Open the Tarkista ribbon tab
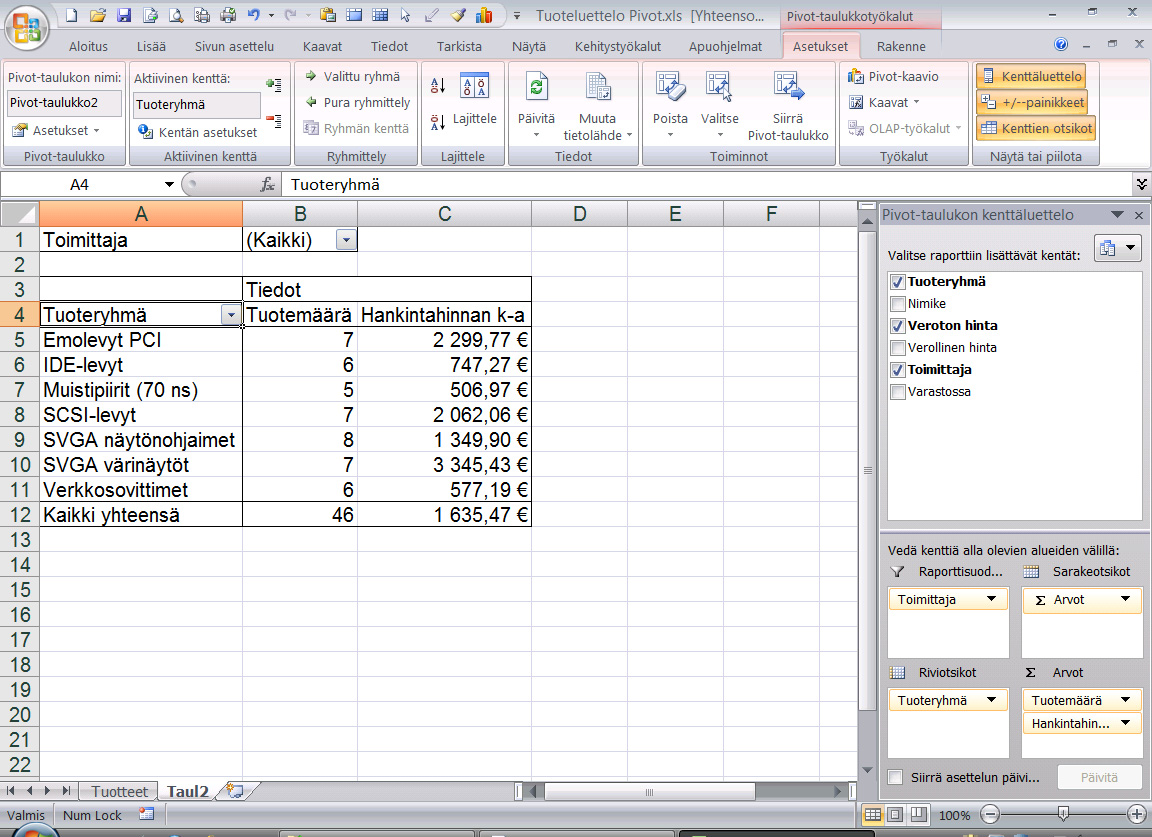This screenshot has height=837, width=1152. (x=459, y=46)
